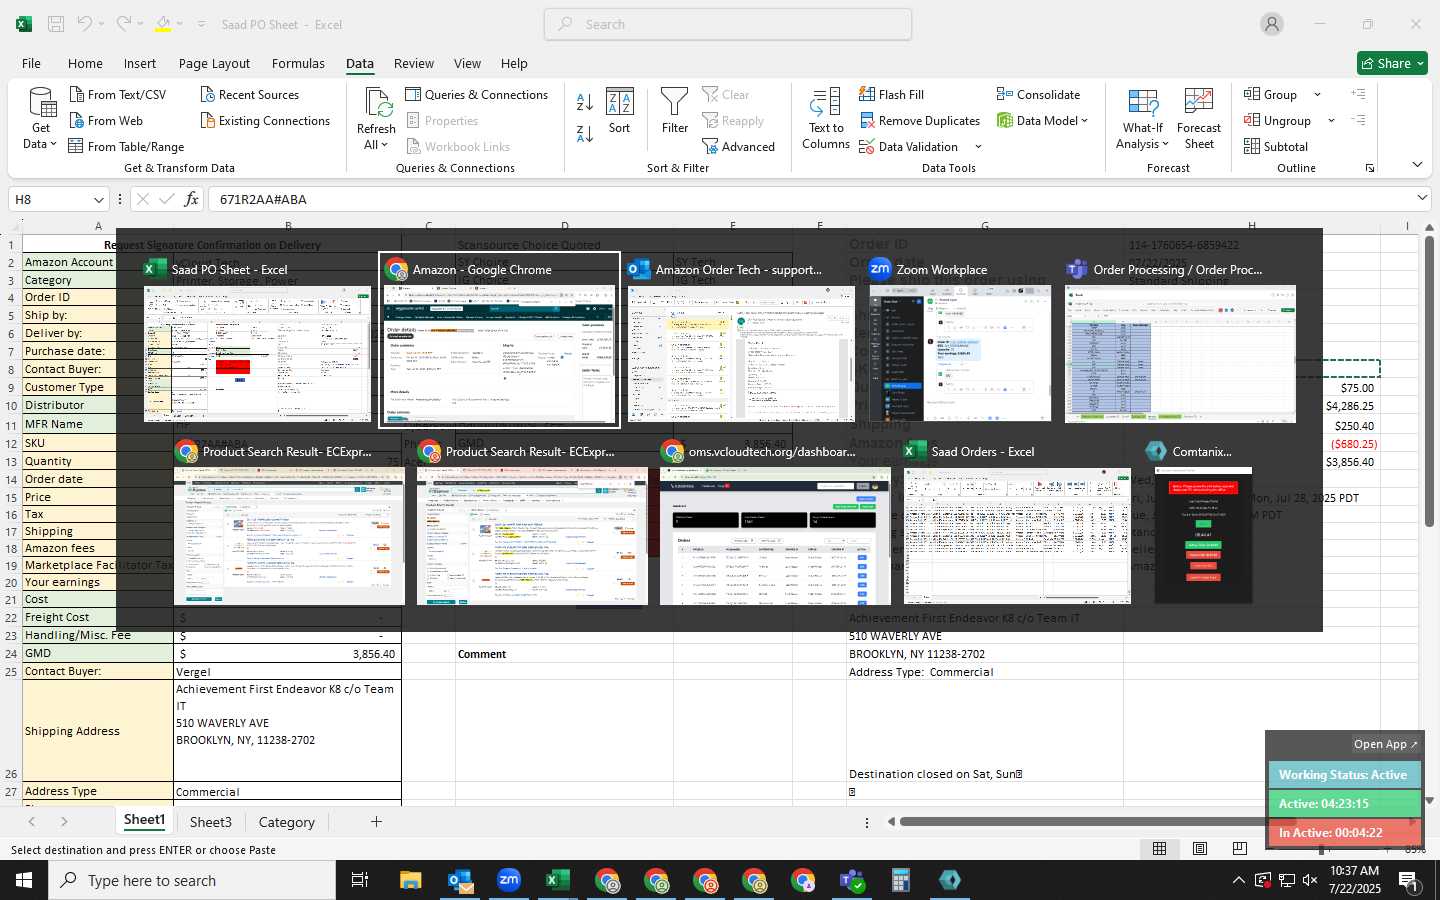The height and width of the screenshot is (900, 1440).
Task: Select the Category worksheet tab
Action: (287, 822)
